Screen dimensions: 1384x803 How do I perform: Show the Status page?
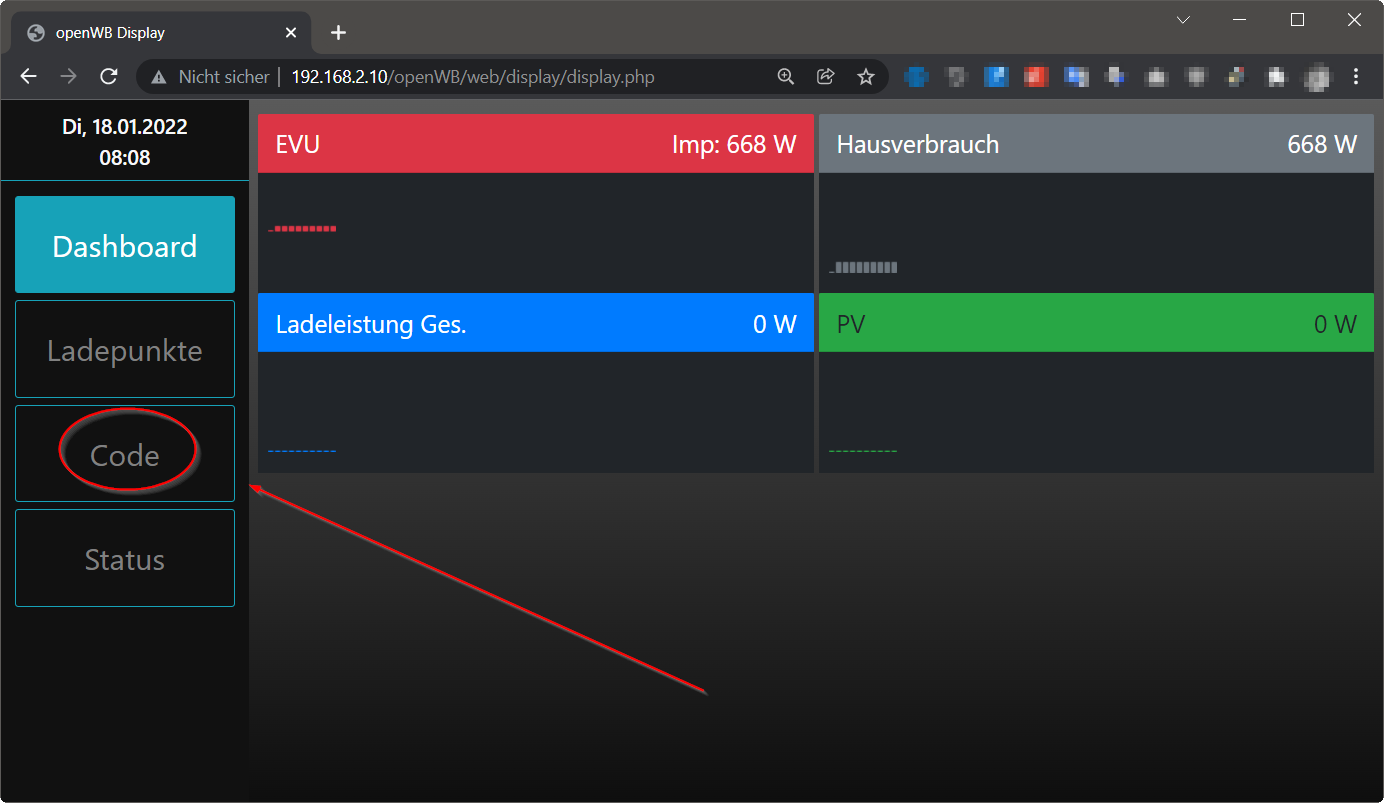(125, 558)
